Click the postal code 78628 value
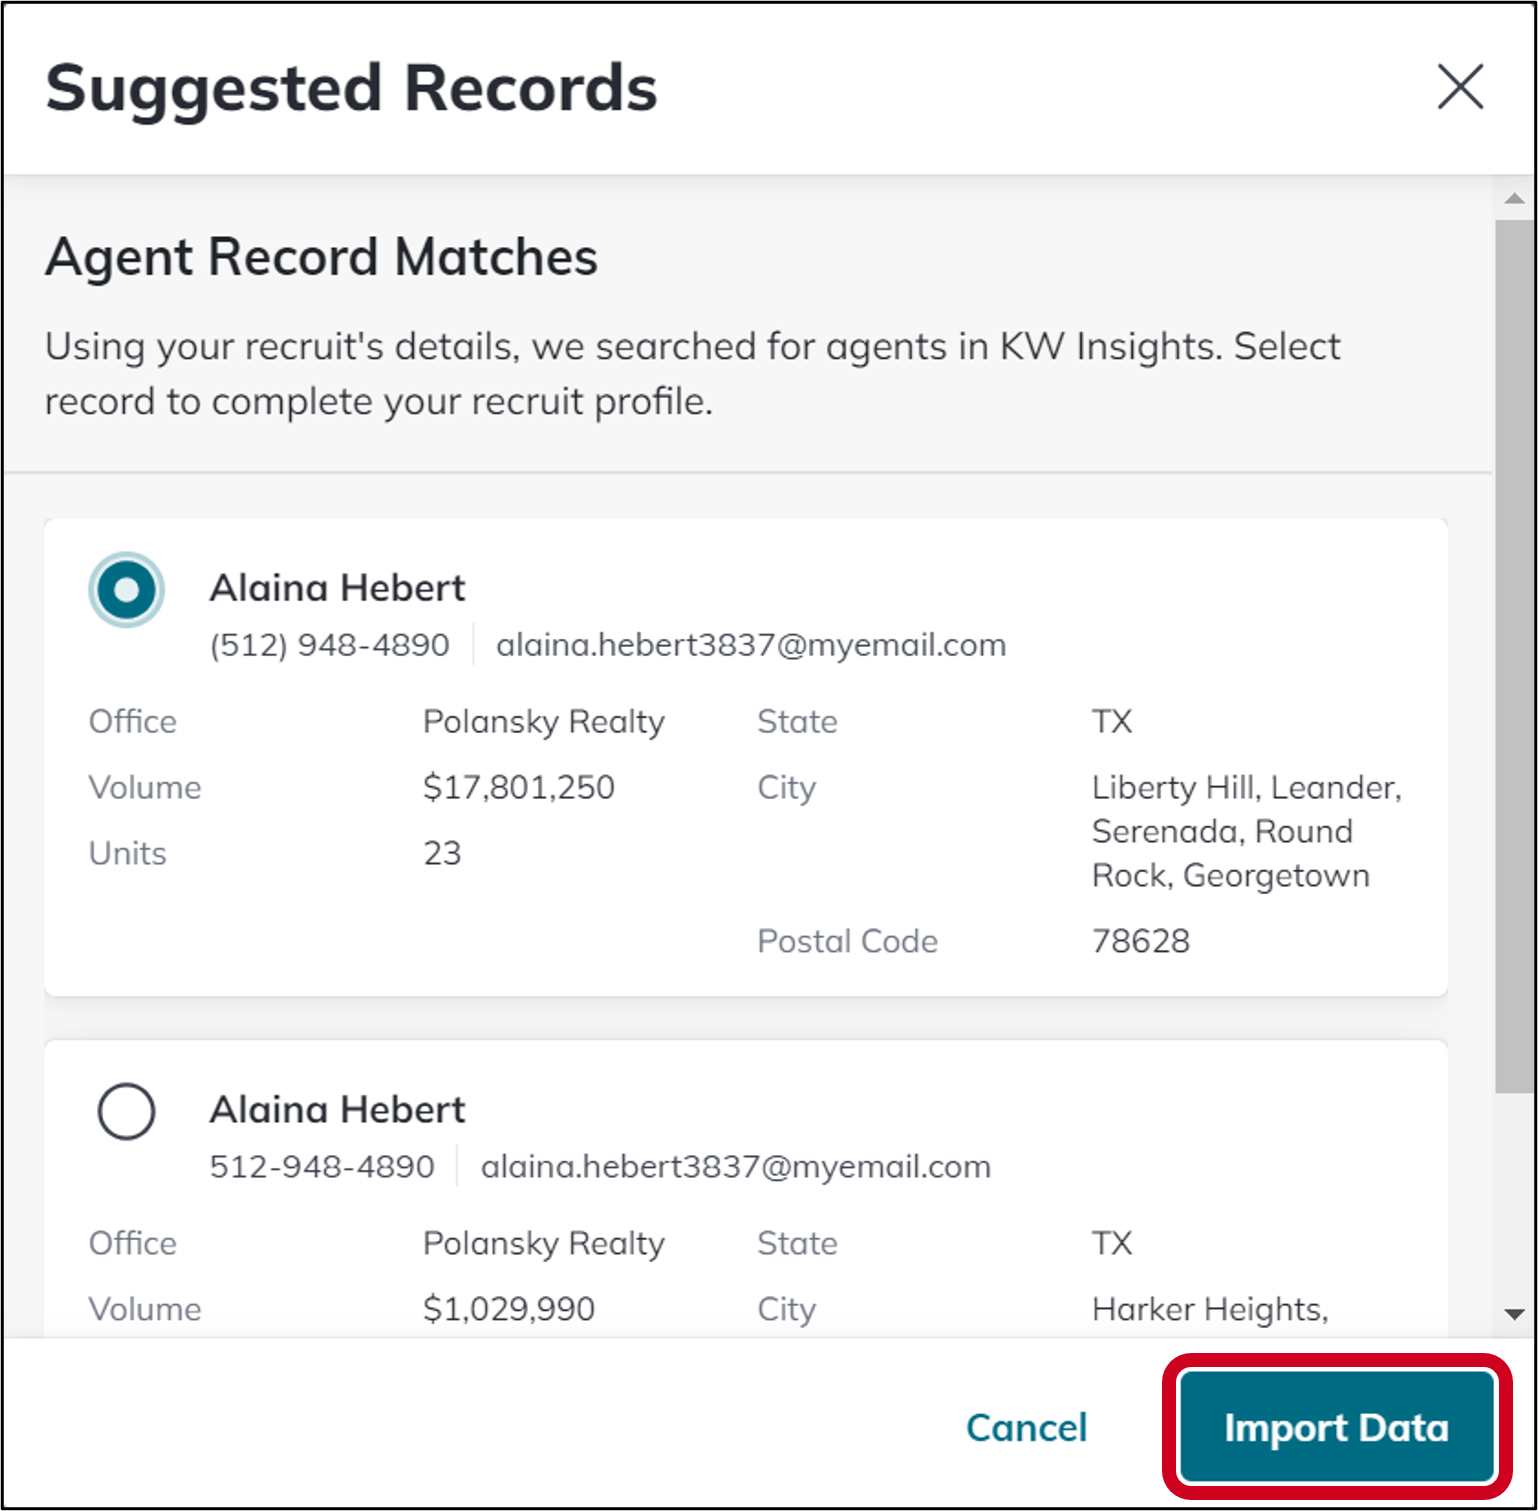 [x=1140, y=940]
